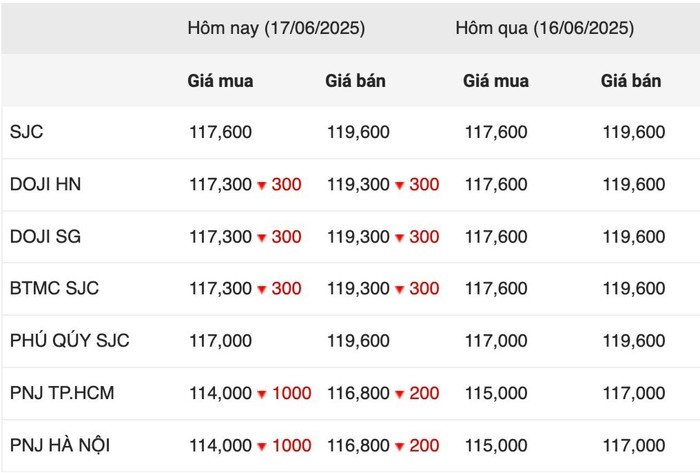Click the red down arrow beside DOJI HN buy price
The image size is (700, 473).
pos(262,185)
